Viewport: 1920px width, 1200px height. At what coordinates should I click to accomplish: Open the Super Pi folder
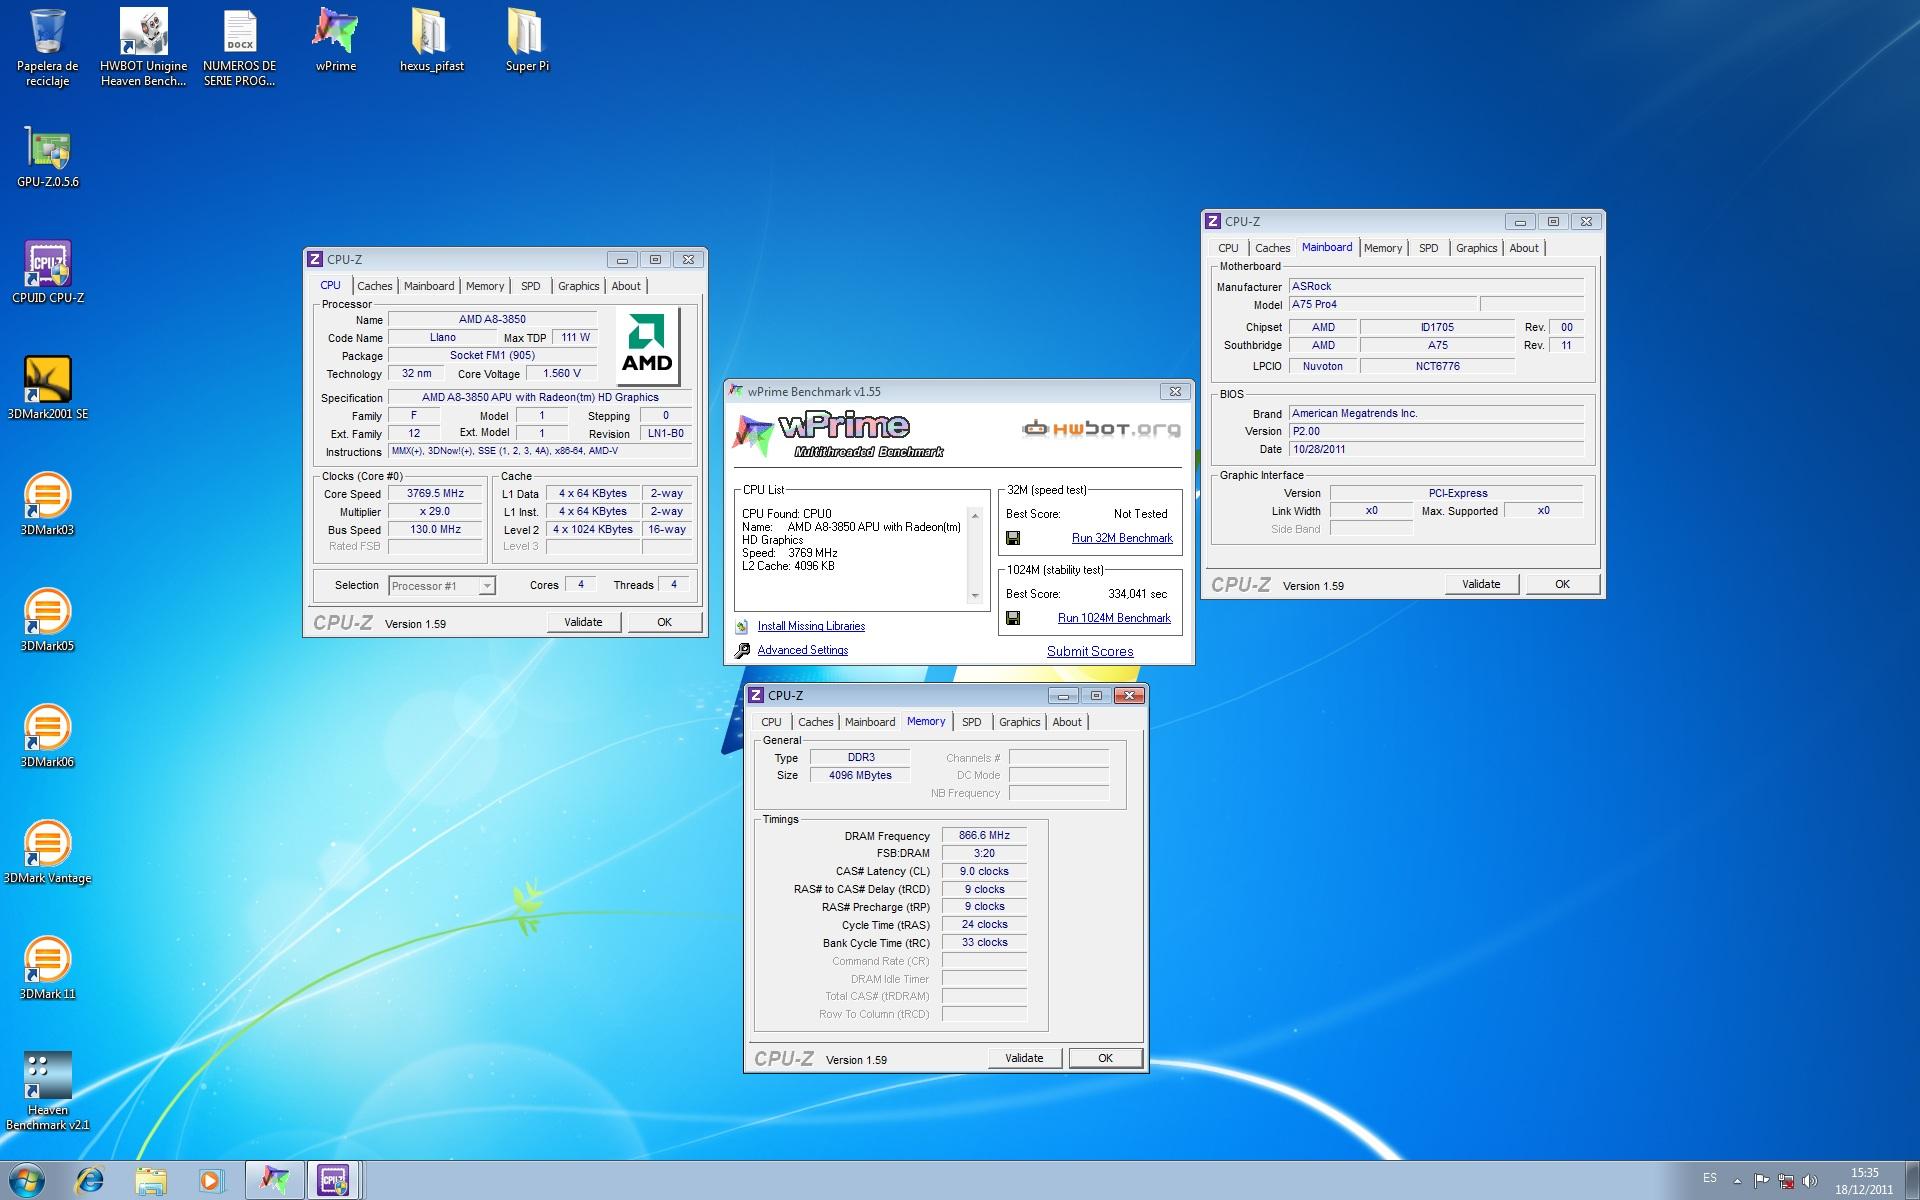[527, 40]
